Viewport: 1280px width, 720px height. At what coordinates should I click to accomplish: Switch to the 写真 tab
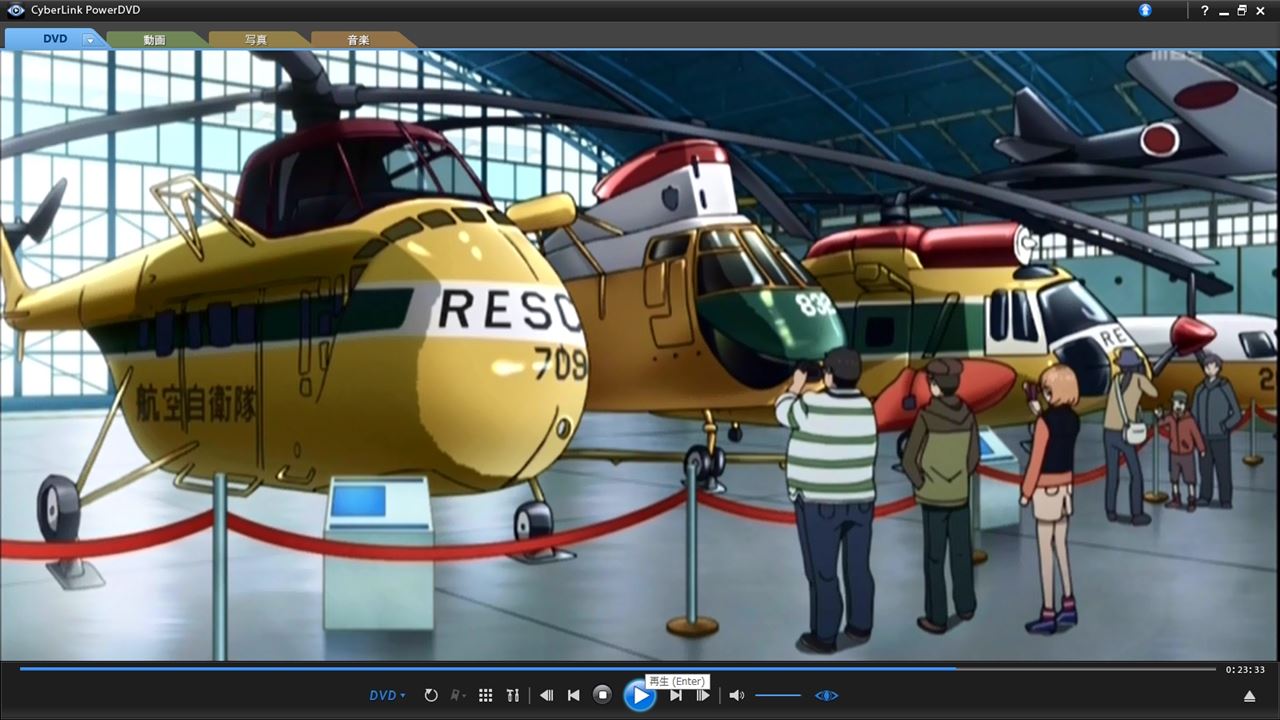tap(256, 40)
